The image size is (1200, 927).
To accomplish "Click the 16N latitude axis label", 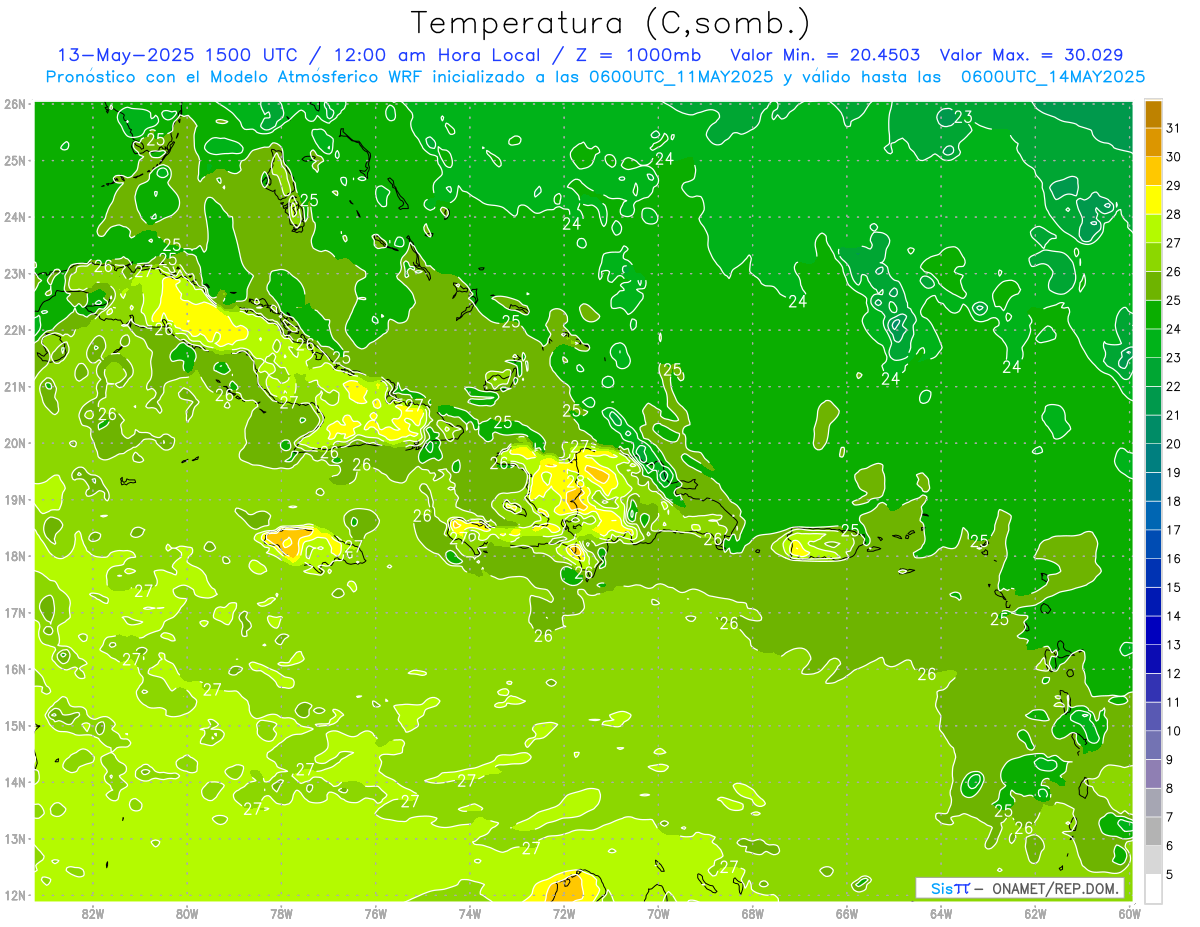I will point(14,669).
